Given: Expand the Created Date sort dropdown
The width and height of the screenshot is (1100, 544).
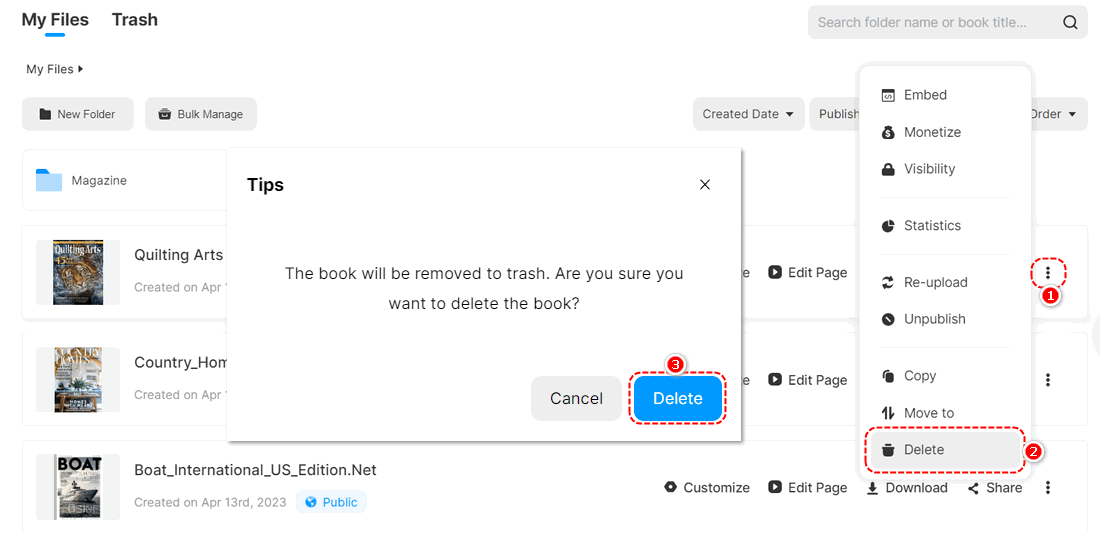Looking at the screenshot, I should pos(749,114).
